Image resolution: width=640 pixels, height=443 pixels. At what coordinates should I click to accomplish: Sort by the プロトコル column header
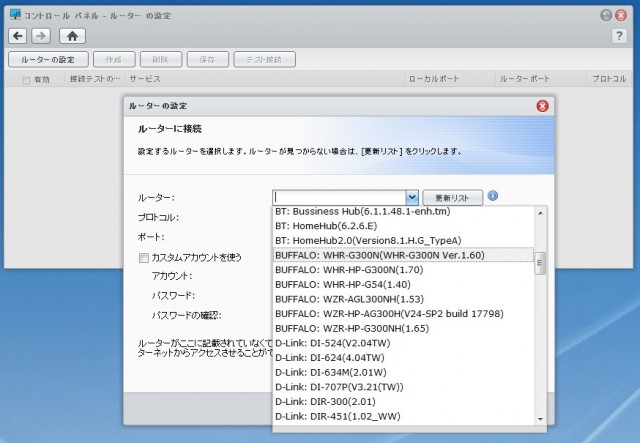tap(609, 79)
